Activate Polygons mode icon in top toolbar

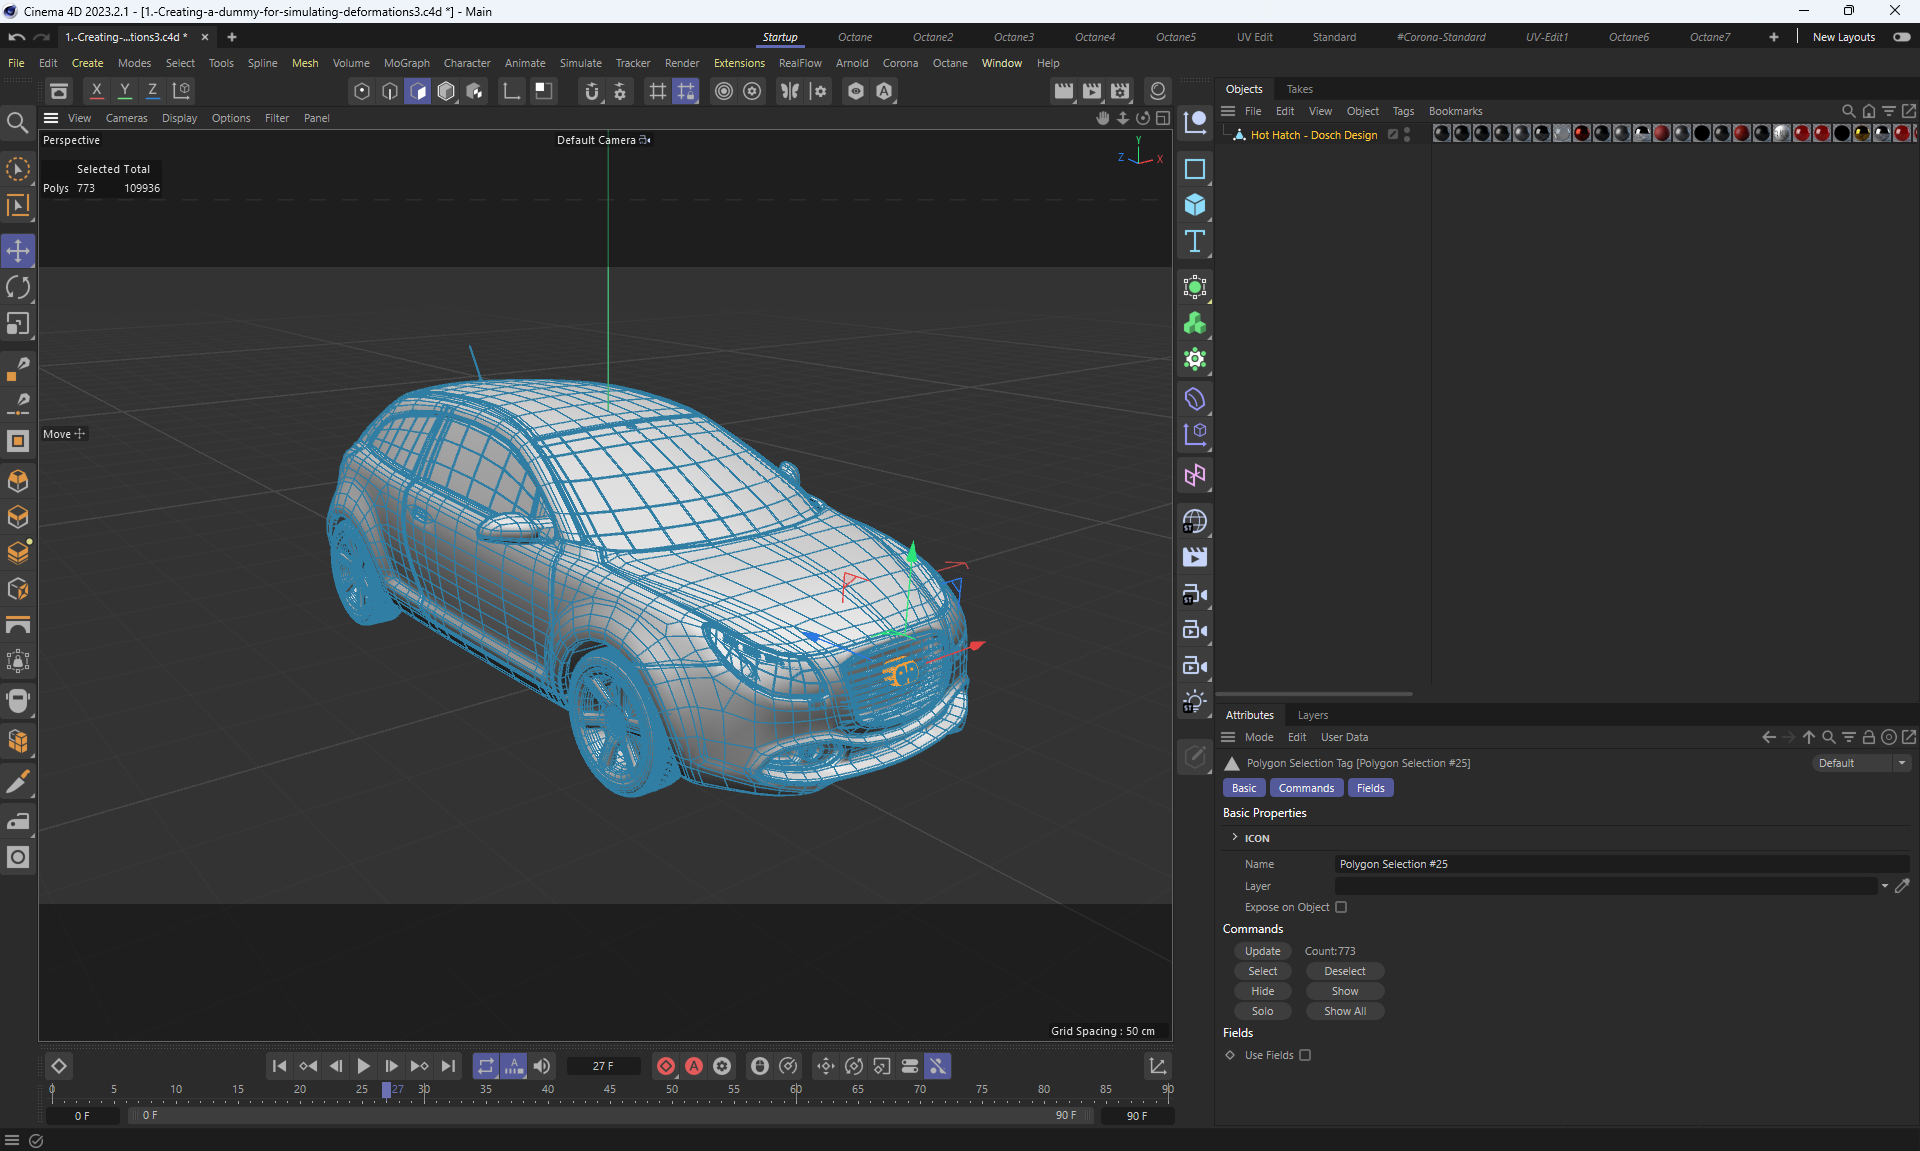pos(418,91)
